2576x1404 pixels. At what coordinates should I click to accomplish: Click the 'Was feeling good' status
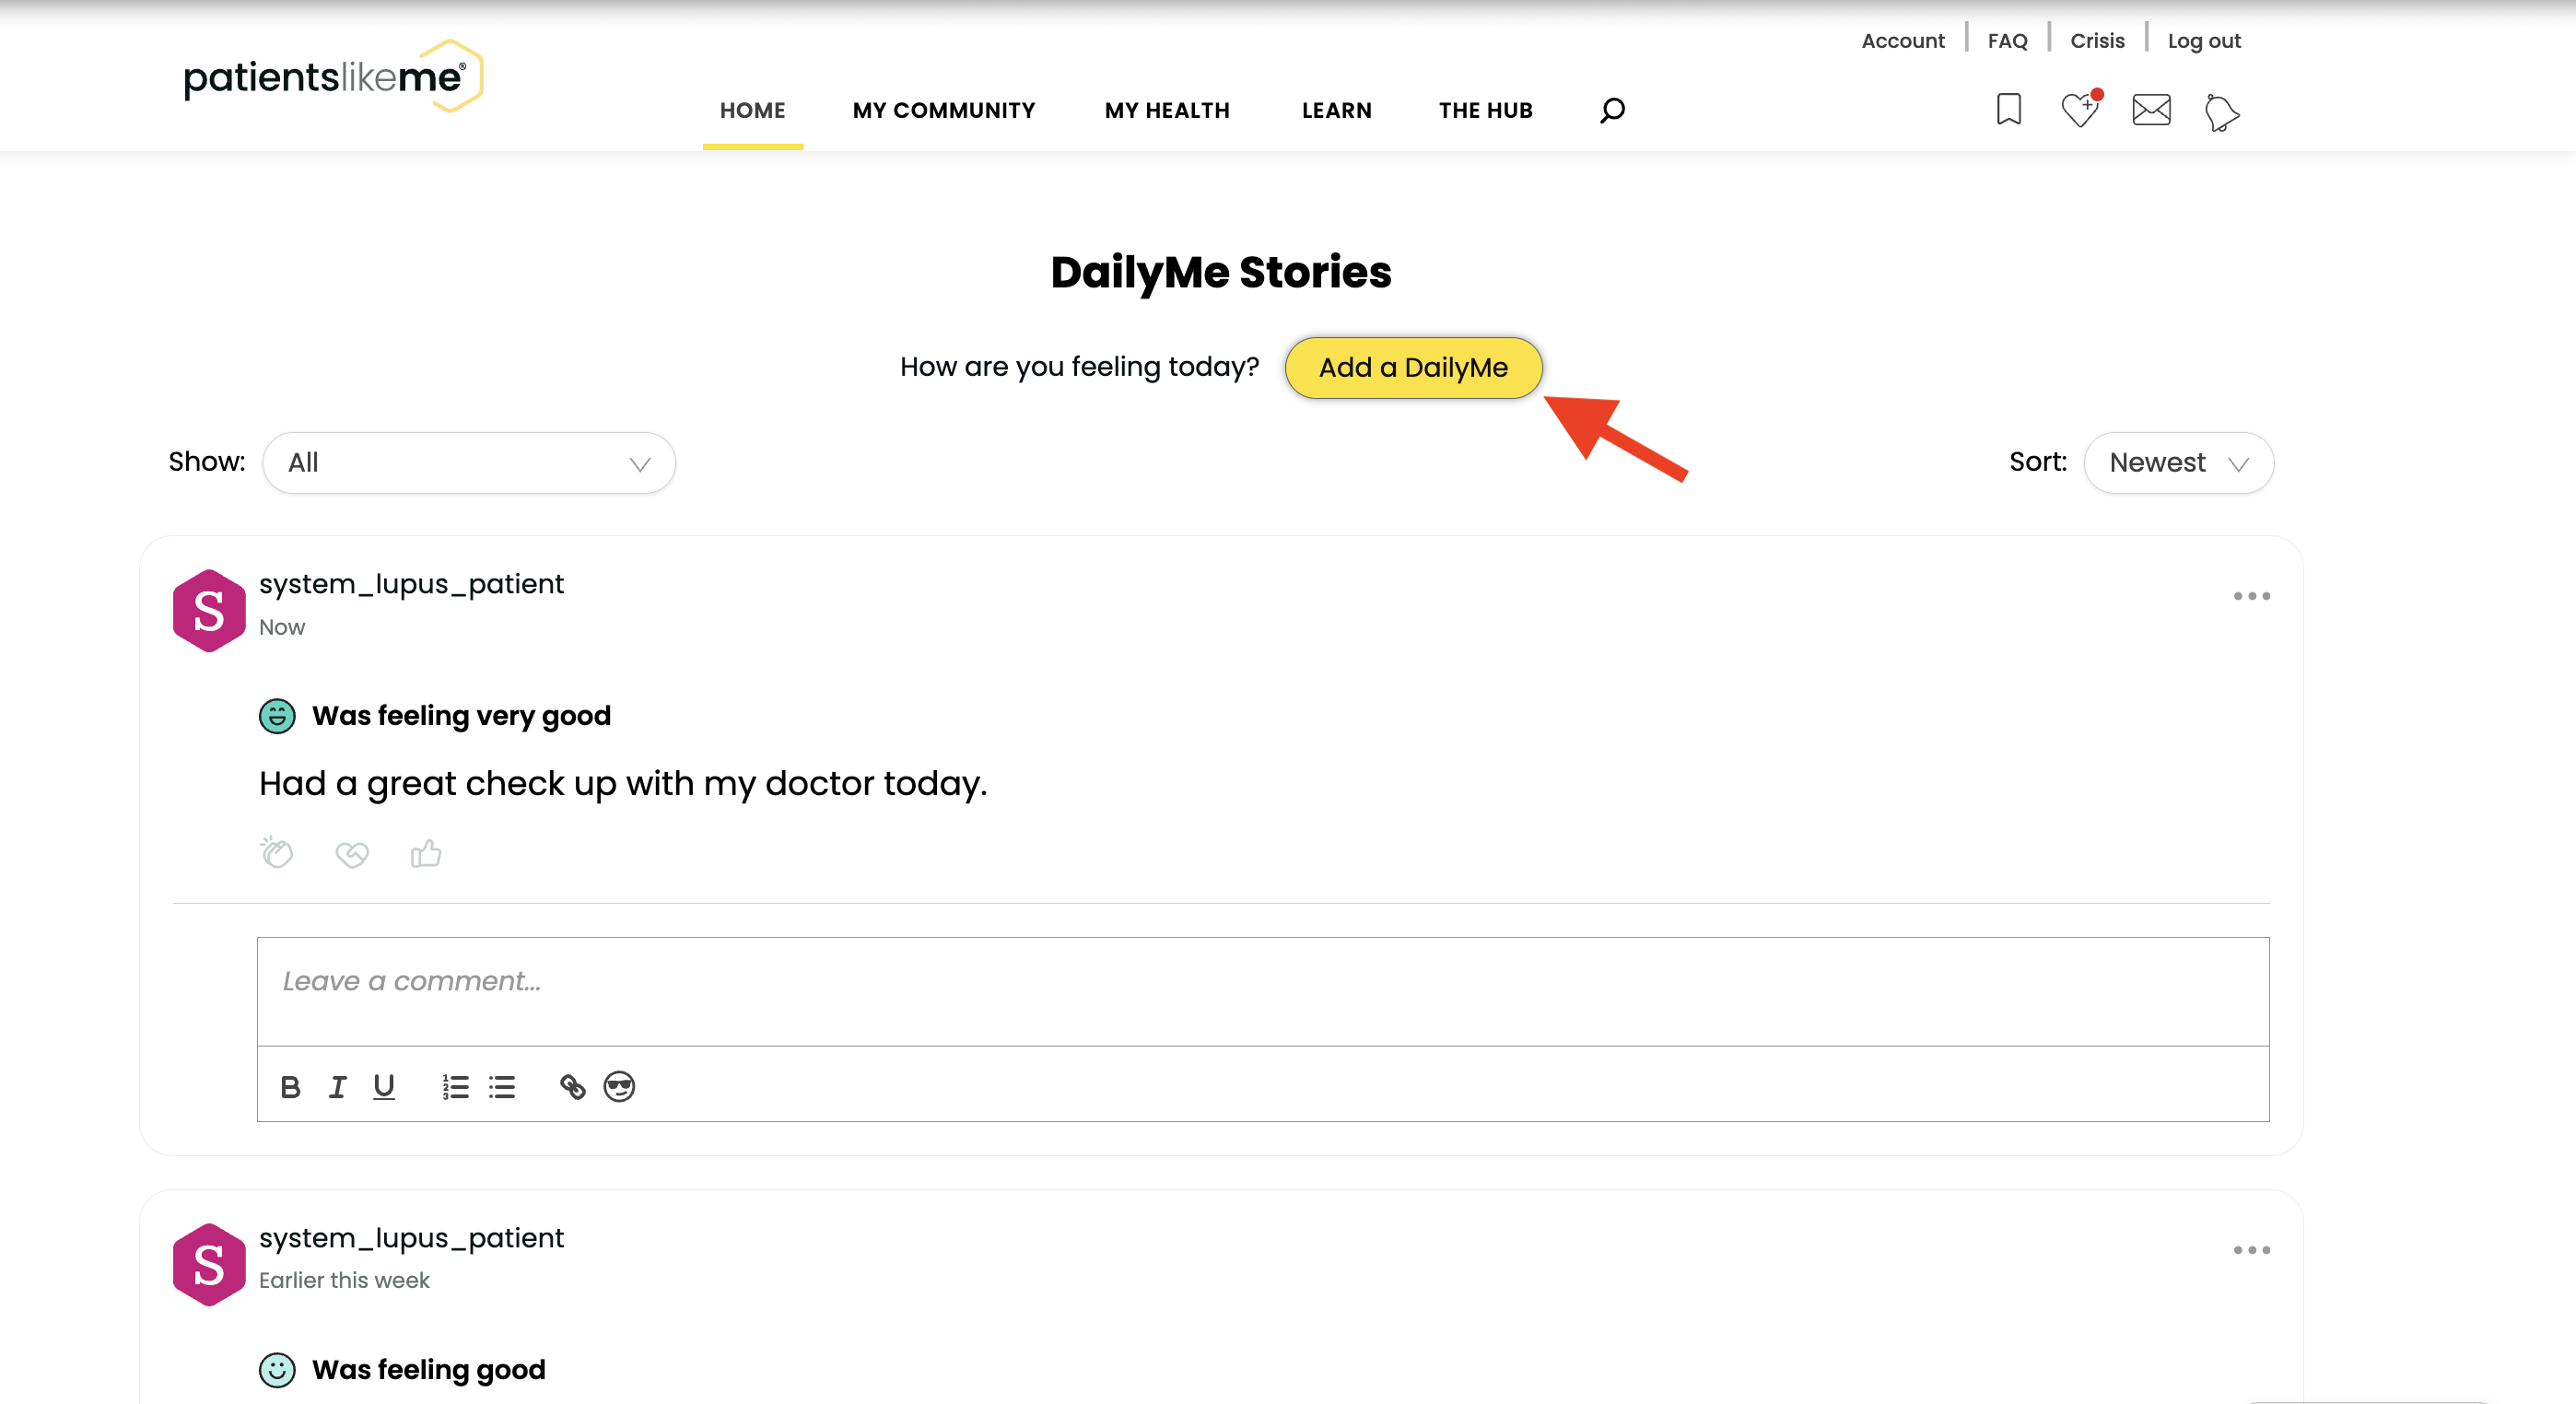pos(429,1370)
